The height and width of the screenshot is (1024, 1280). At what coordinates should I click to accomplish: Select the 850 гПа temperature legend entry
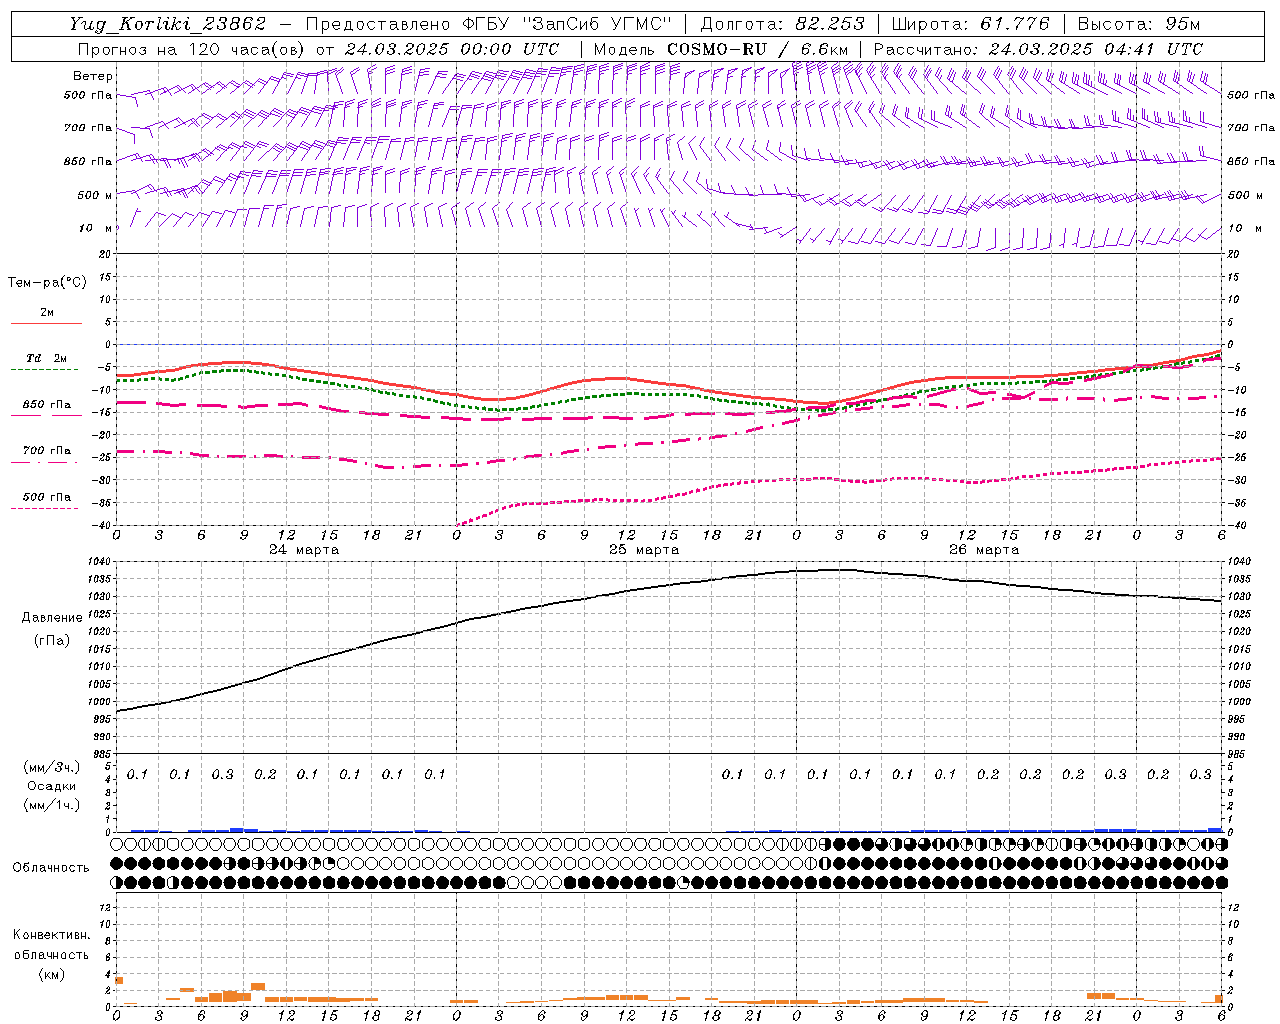tap(46, 405)
